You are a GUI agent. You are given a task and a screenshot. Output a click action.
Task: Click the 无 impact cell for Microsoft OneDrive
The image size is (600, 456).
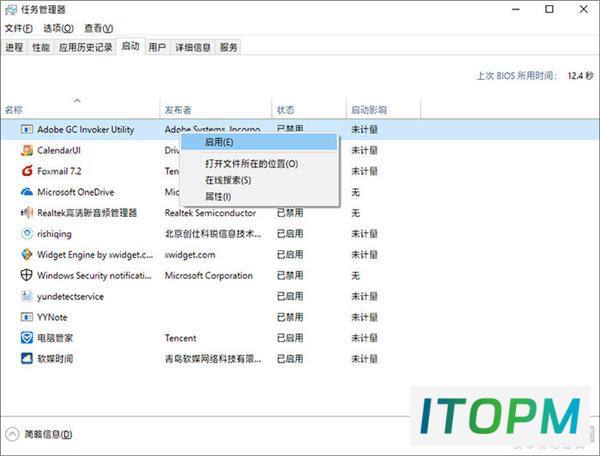(355, 192)
